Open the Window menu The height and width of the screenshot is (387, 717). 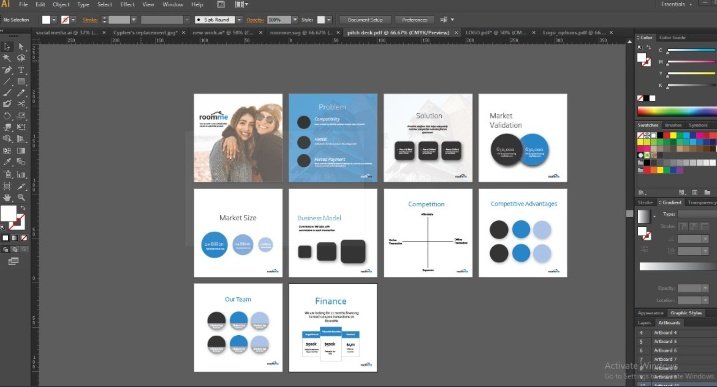pos(172,5)
